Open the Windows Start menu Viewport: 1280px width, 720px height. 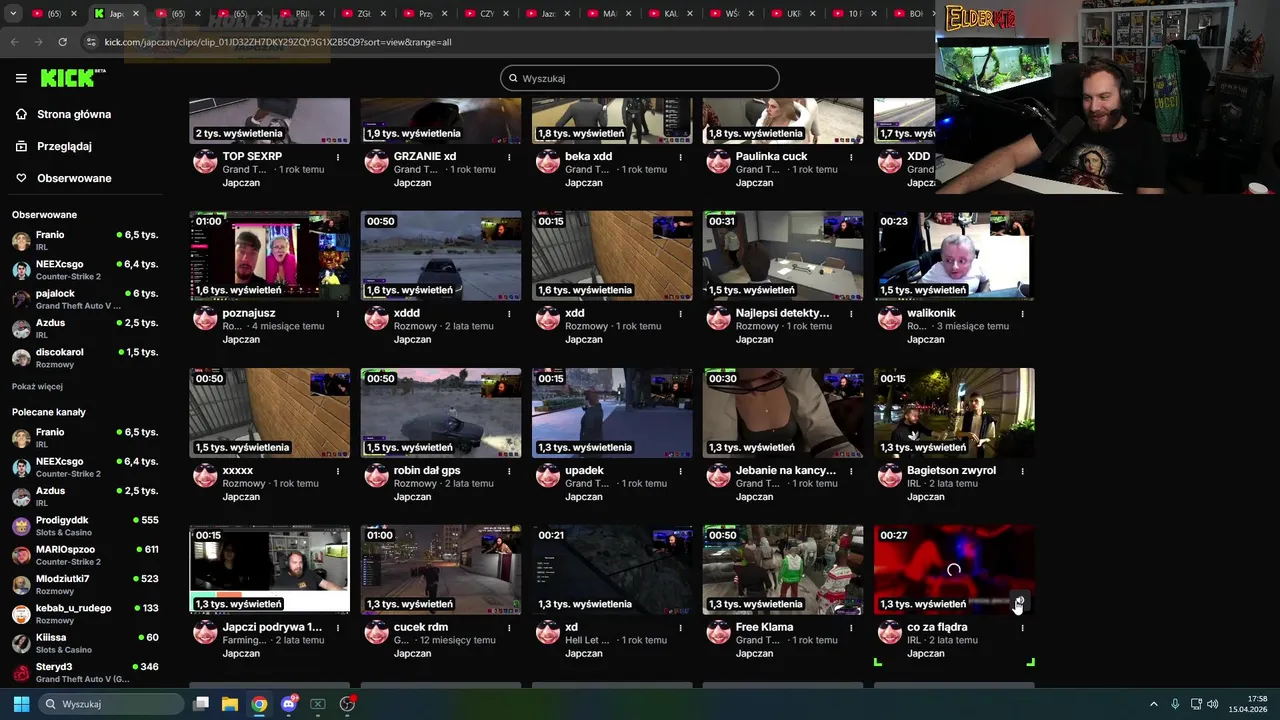click(x=21, y=704)
